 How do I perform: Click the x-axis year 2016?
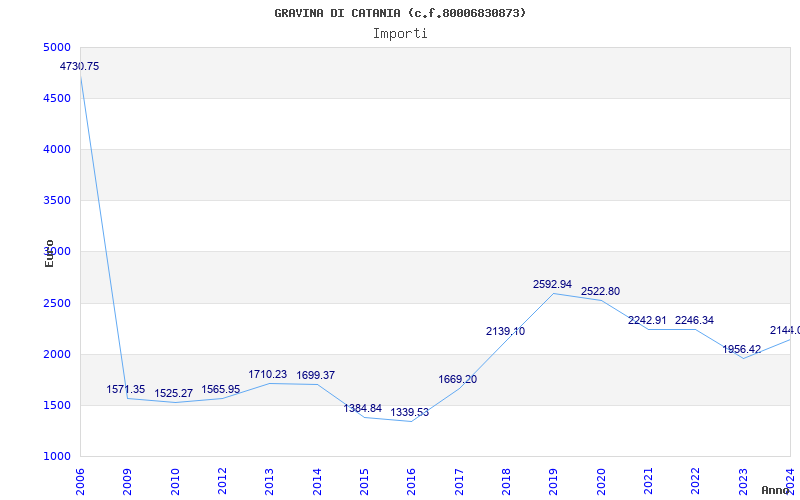pyautogui.click(x=411, y=481)
